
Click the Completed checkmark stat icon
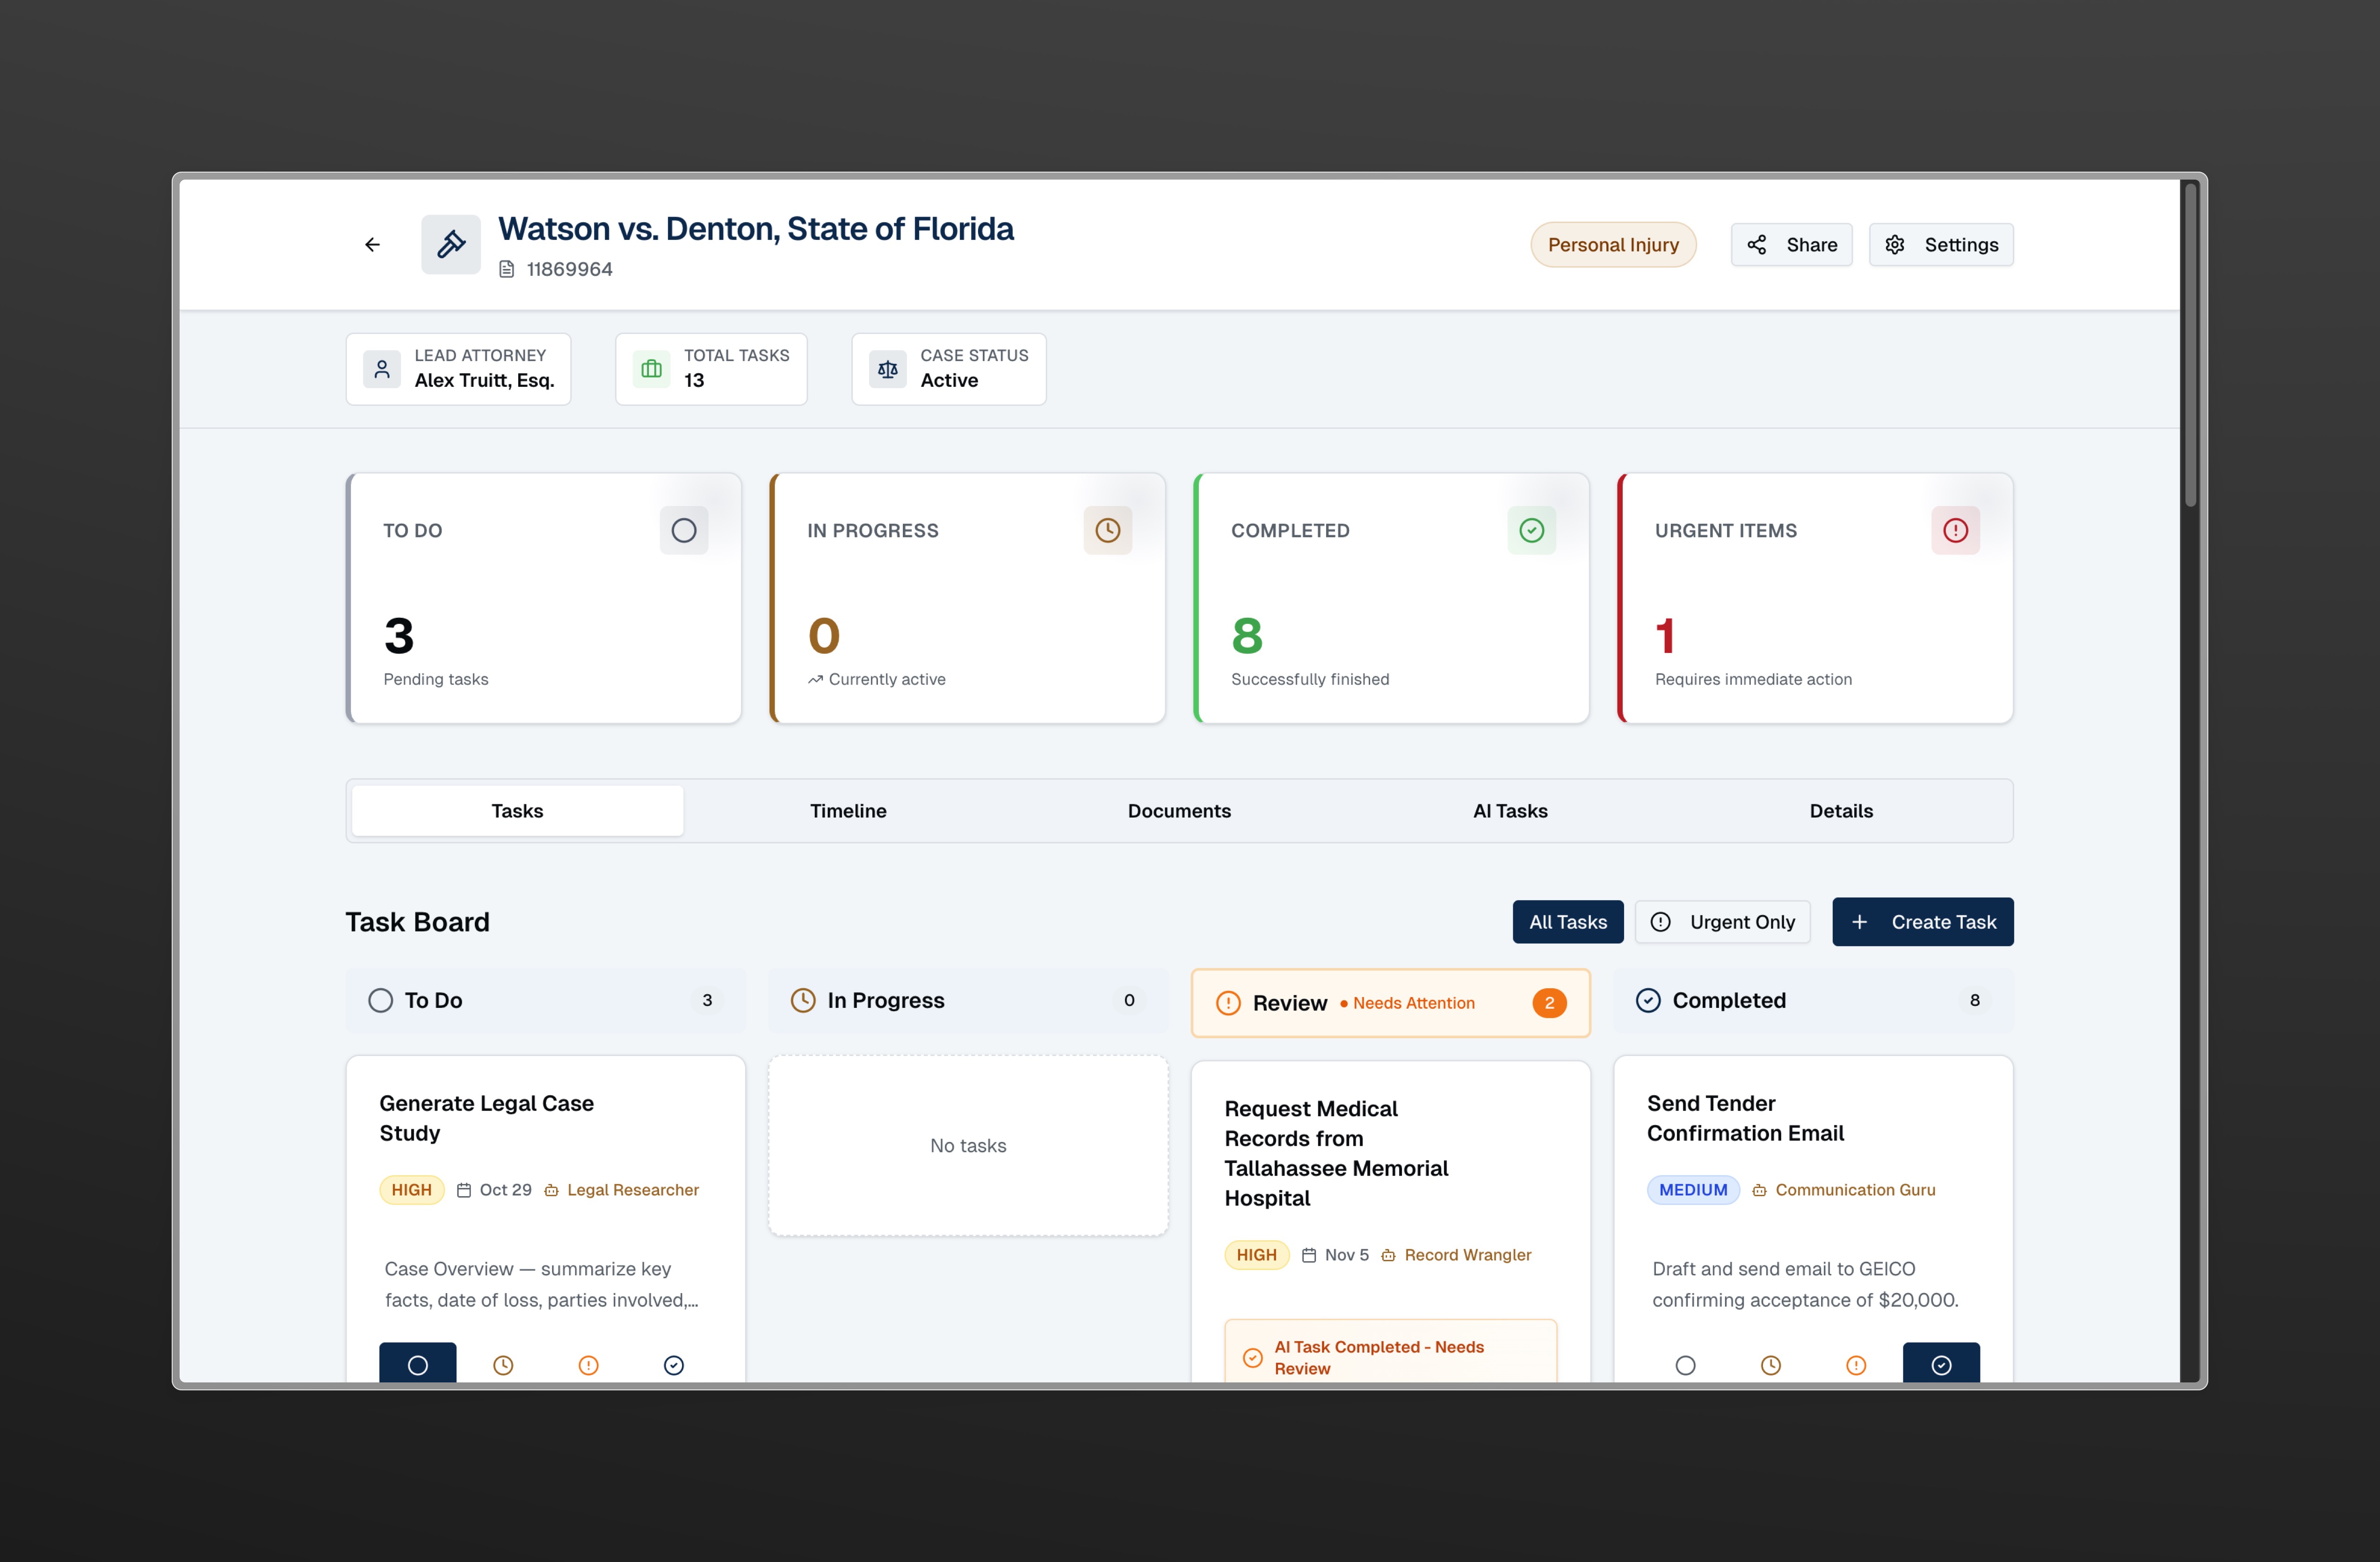pyautogui.click(x=1531, y=530)
